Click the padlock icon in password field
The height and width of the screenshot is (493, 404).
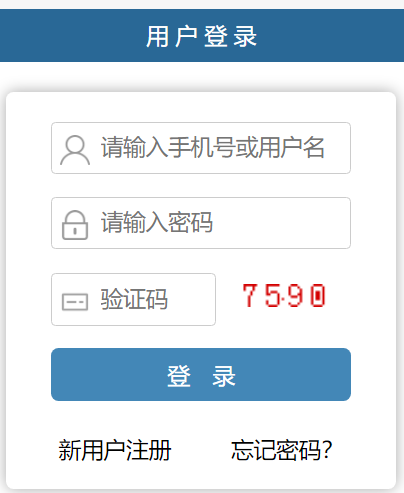point(75,225)
